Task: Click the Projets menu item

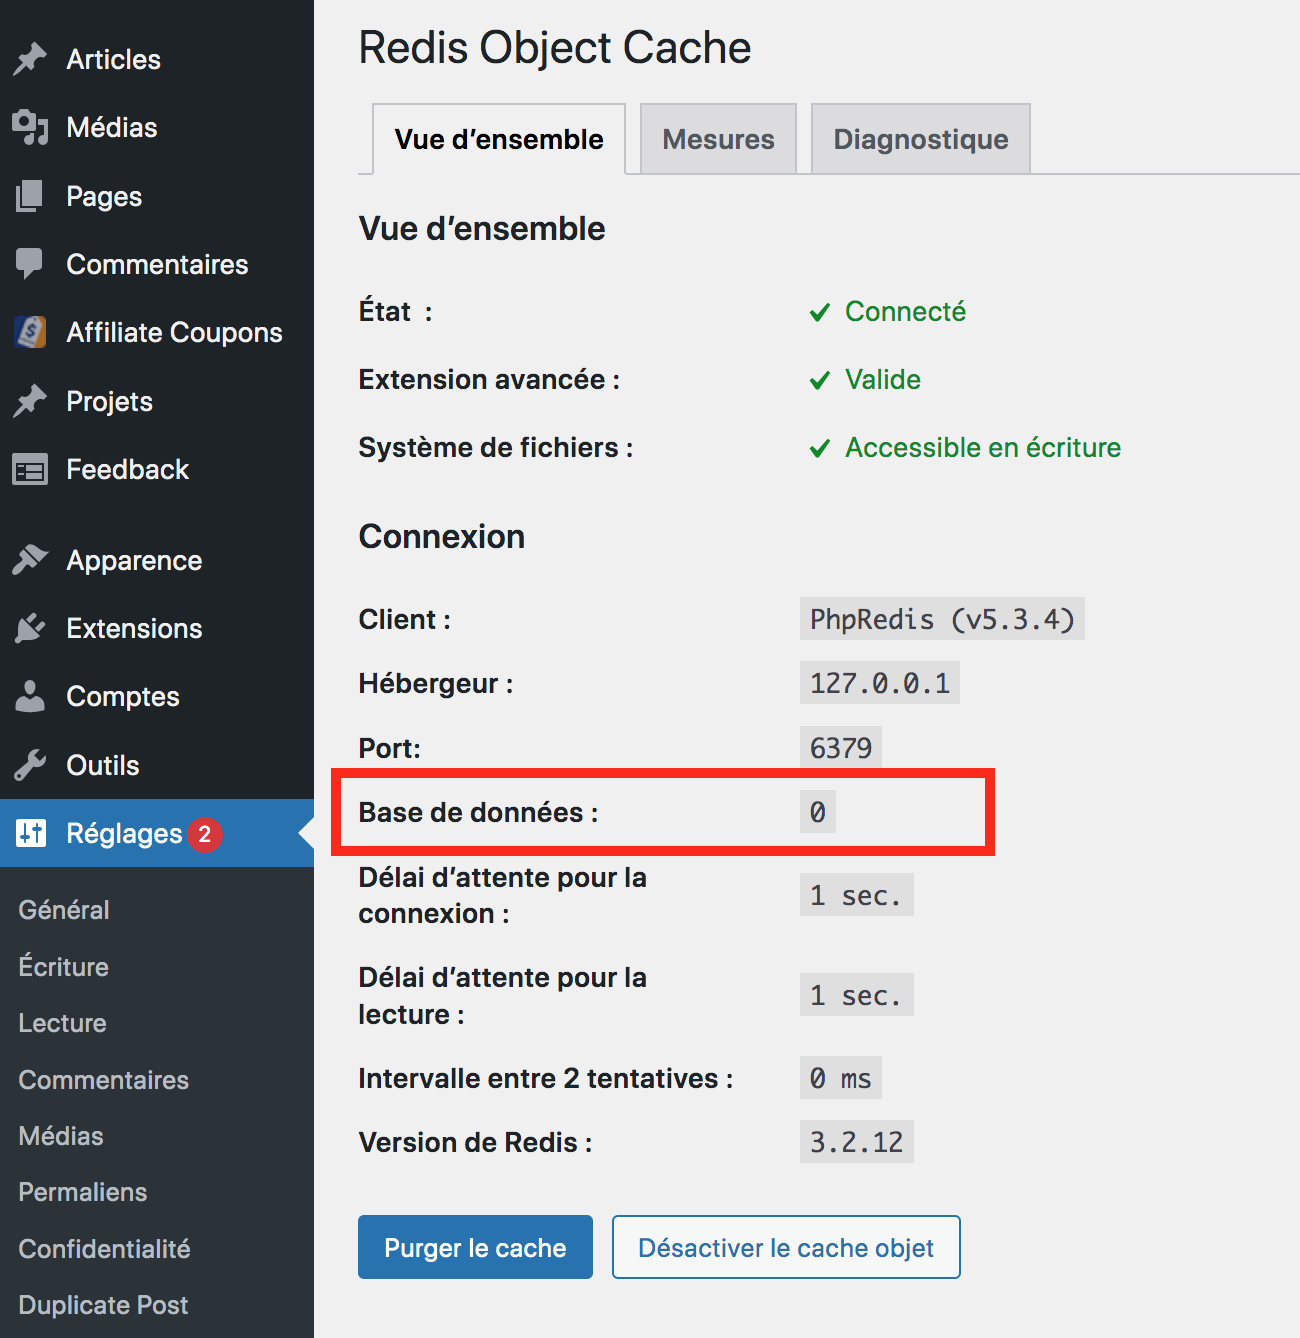Action: click(109, 401)
